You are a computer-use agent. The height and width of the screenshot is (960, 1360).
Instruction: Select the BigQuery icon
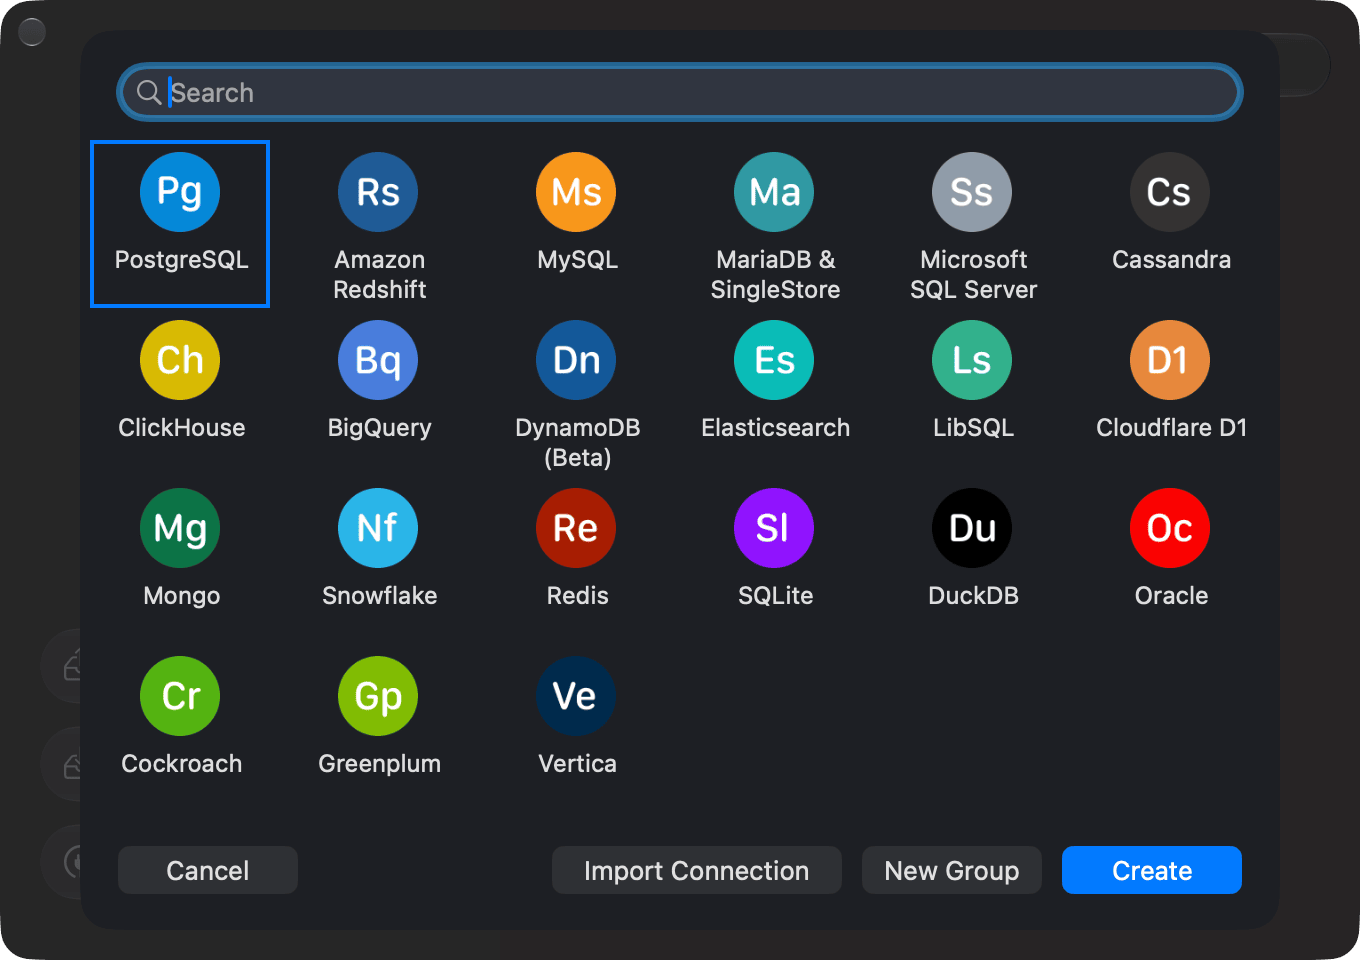(x=378, y=360)
